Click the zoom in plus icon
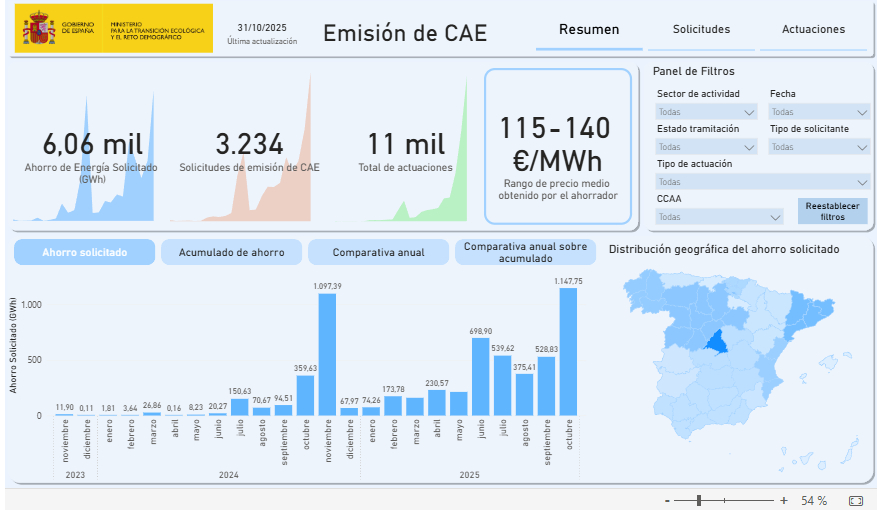This screenshot has width=878, height=510. point(784,500)
